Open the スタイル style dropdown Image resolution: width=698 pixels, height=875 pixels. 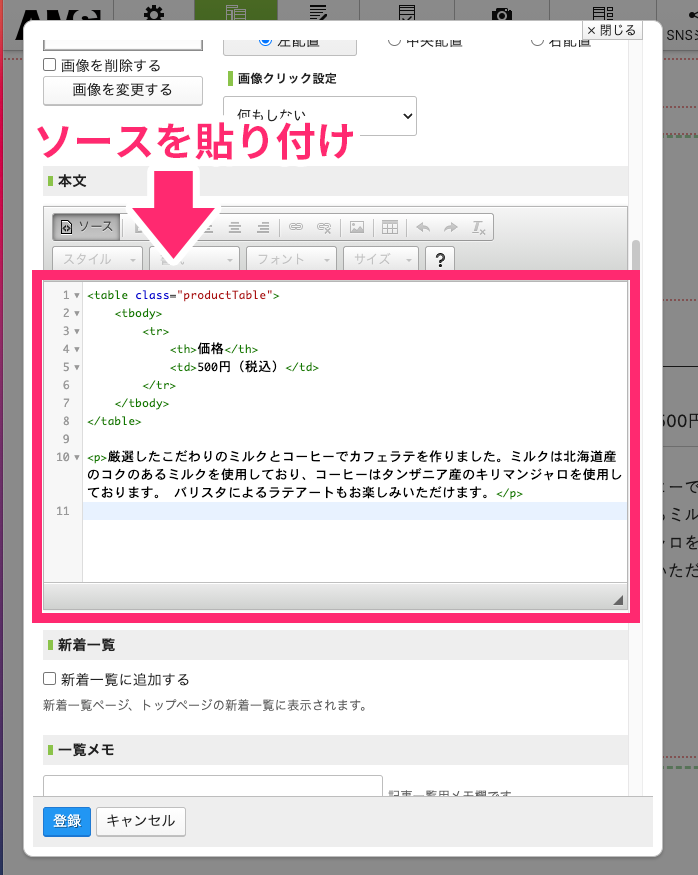97,259
